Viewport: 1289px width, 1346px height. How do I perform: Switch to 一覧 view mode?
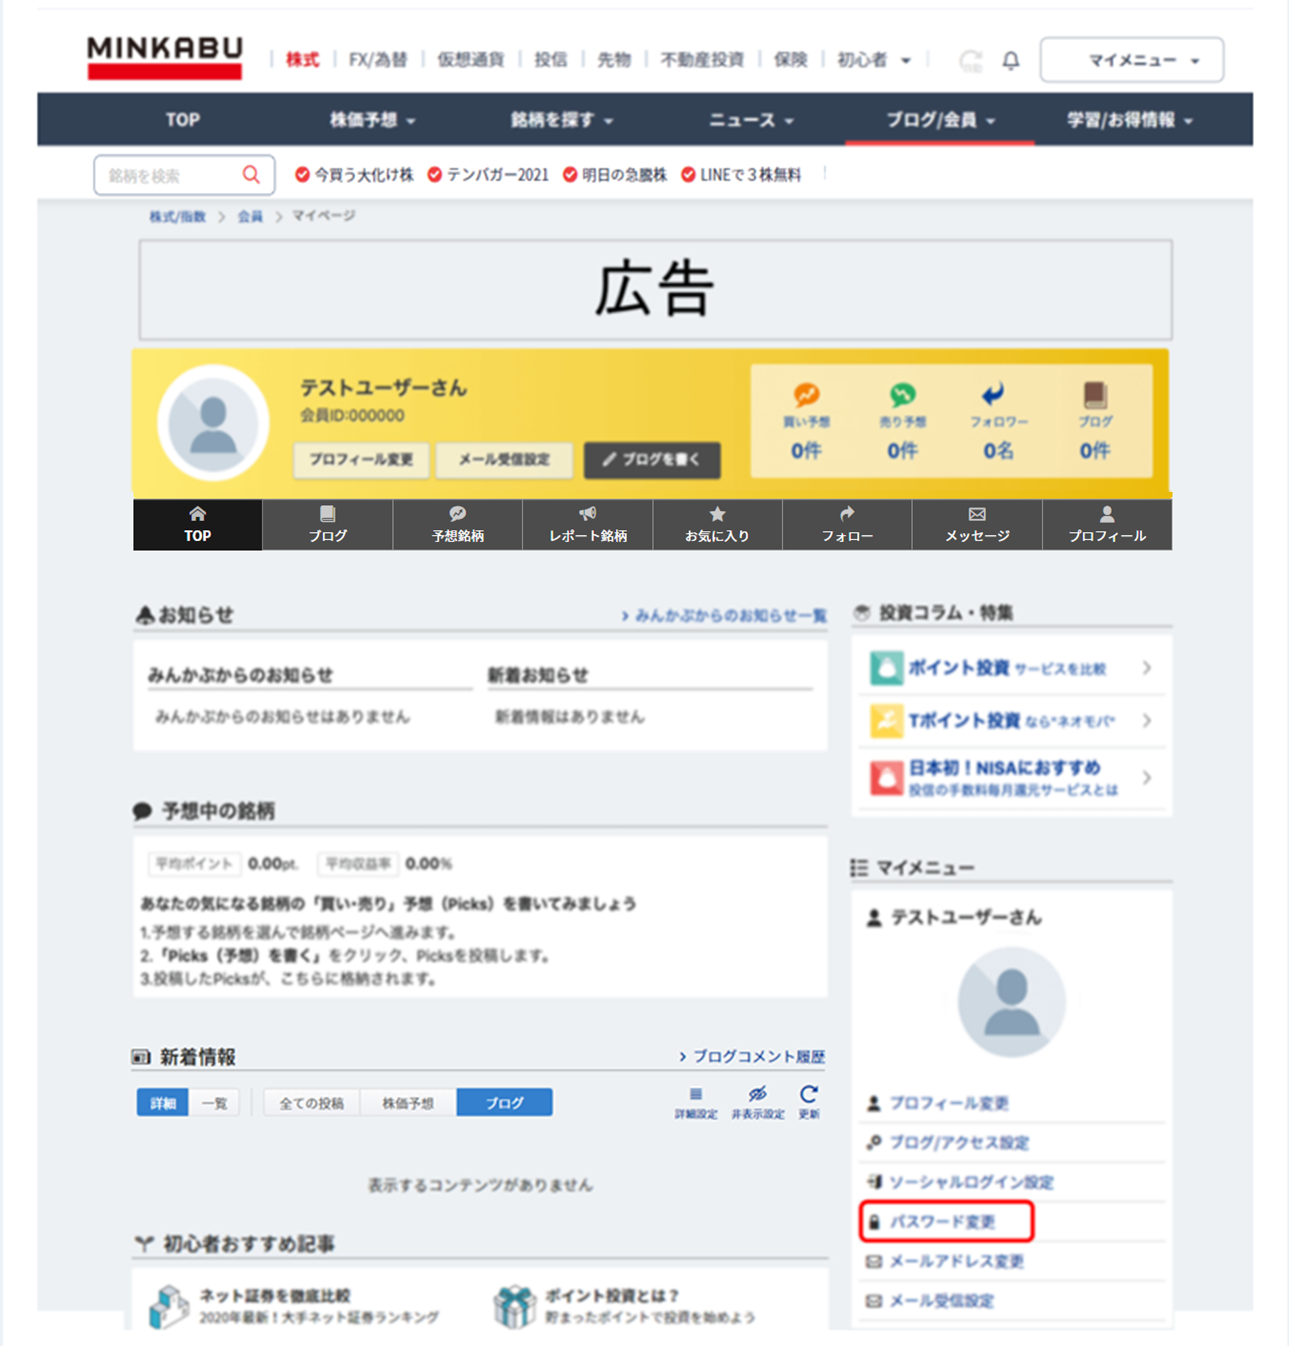[215, 1103]
